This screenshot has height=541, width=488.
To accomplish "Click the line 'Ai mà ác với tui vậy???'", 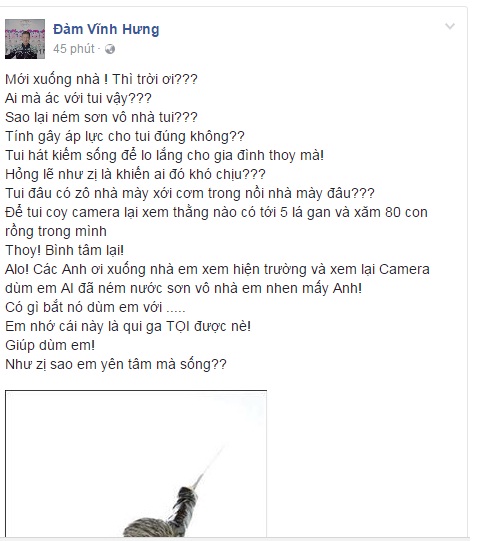I will pyautogui.click(x=78, y=98).
